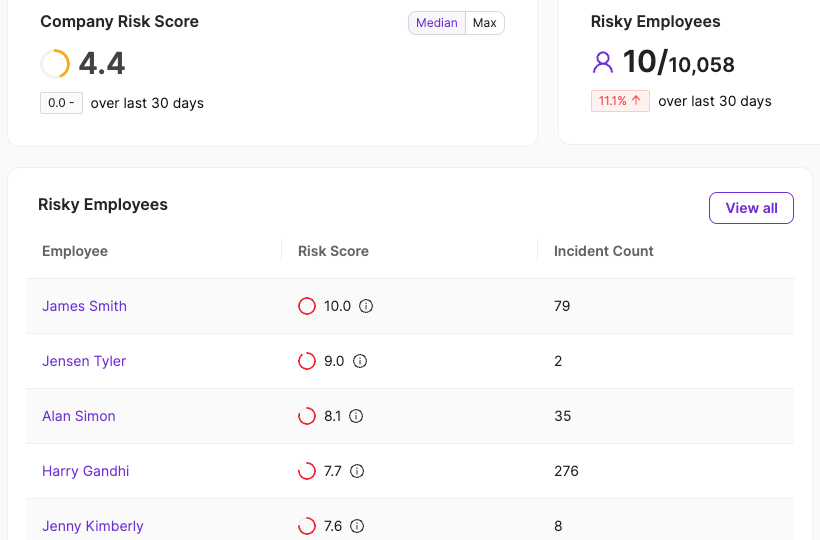
Task: Sort table by Employee column header
Action: (x=75, y=251)
